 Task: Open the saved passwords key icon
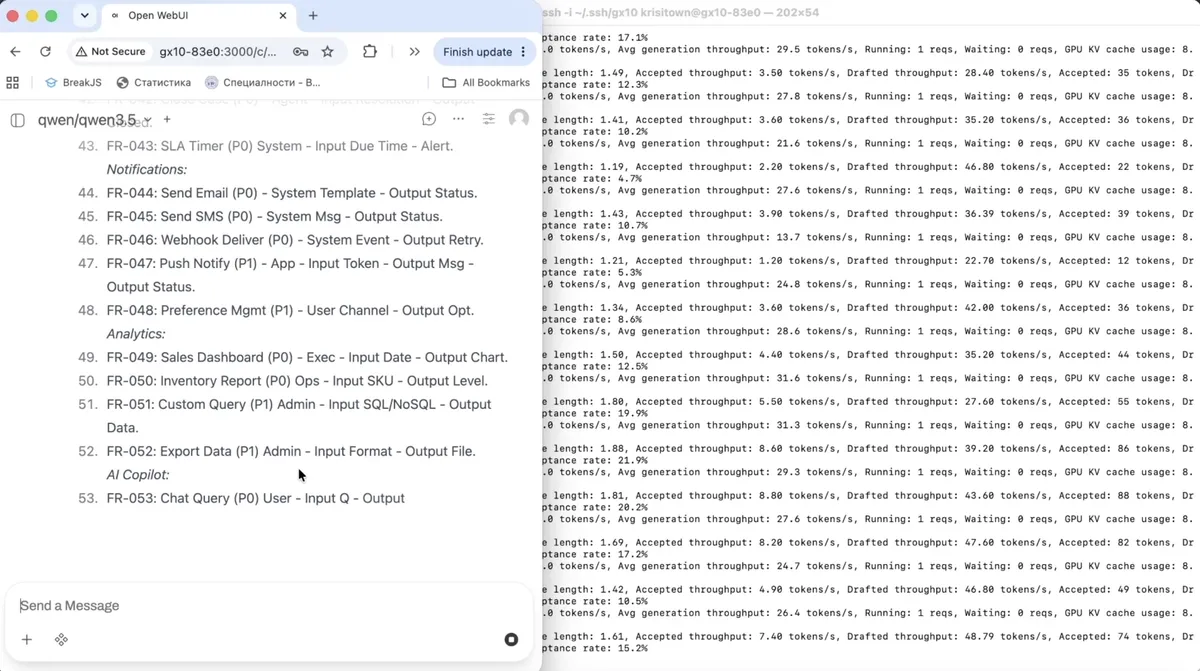point(300,52)
